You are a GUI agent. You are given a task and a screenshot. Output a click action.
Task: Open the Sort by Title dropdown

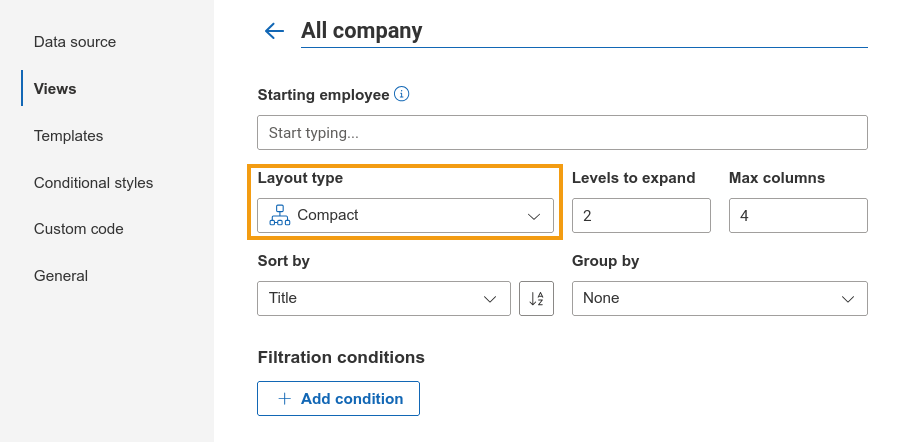click(384, 299)
